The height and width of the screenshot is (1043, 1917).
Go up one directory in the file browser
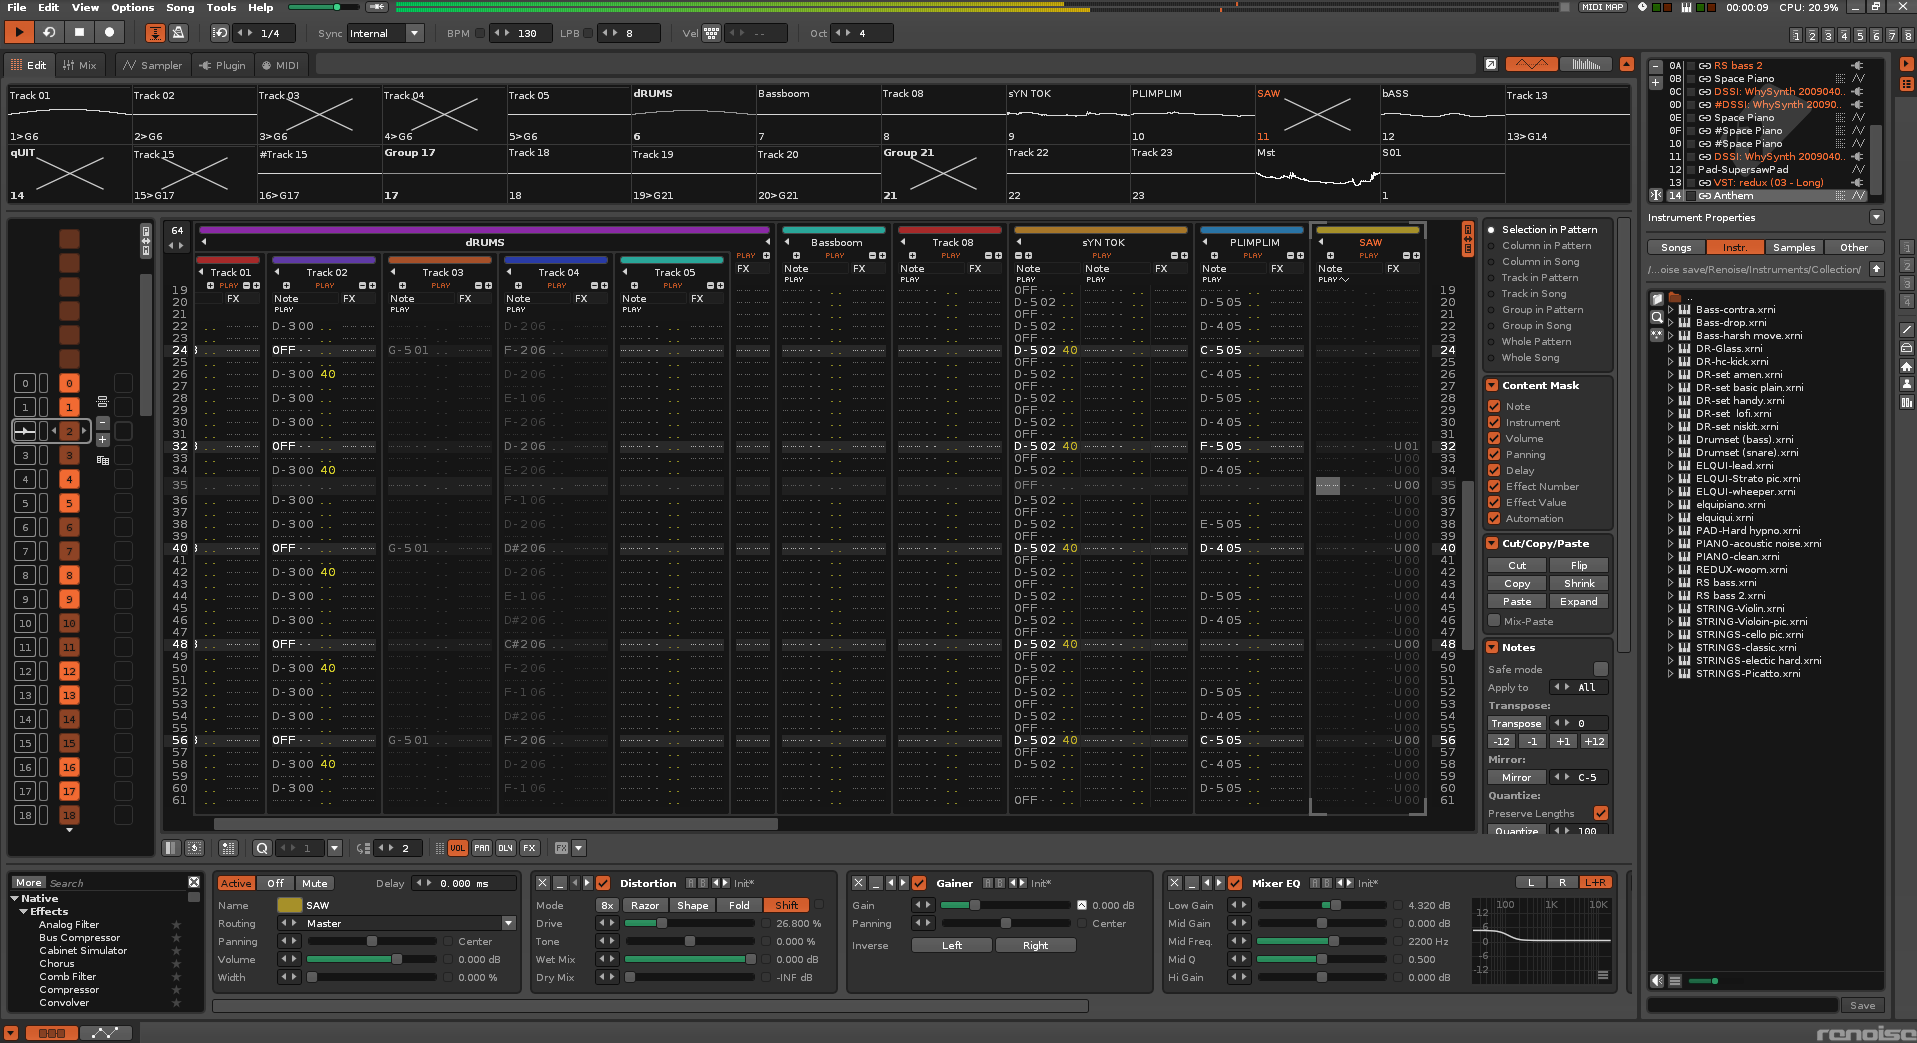(x=1876, y=269)
